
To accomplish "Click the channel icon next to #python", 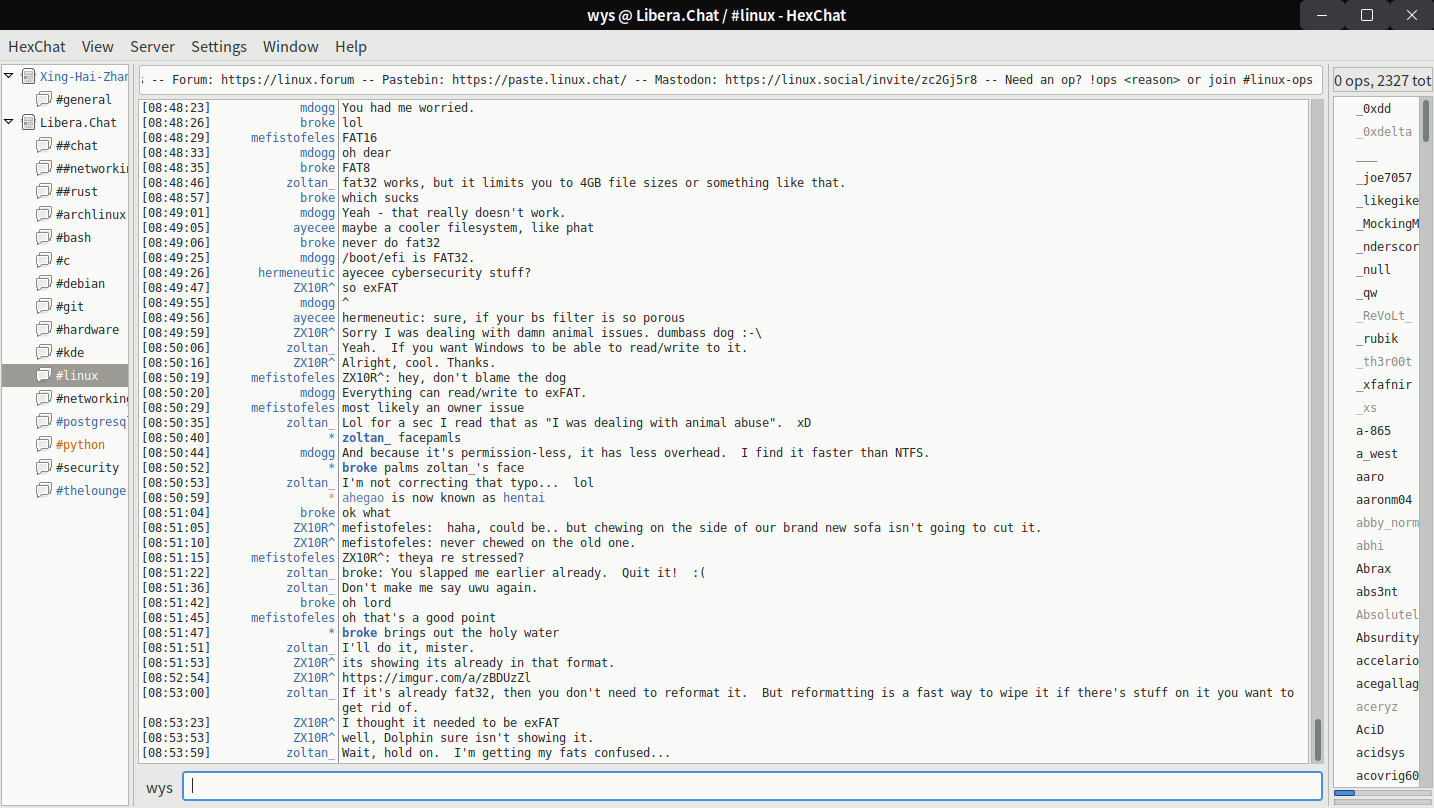I will pyautogui.click(x=43, y=444).
